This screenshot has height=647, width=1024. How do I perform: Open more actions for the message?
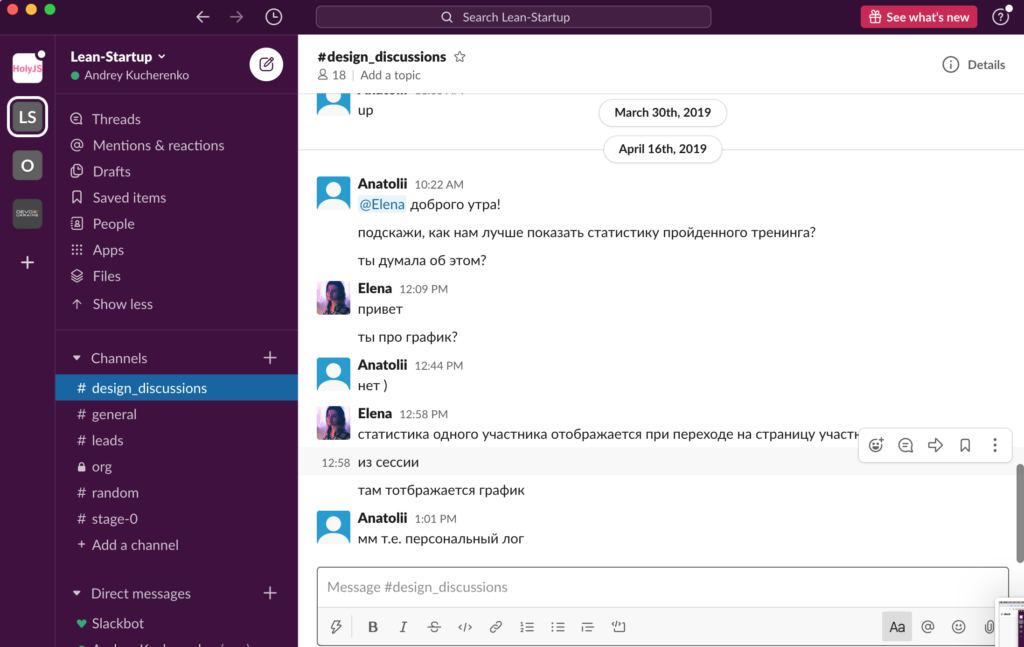[x=995, y=445]
